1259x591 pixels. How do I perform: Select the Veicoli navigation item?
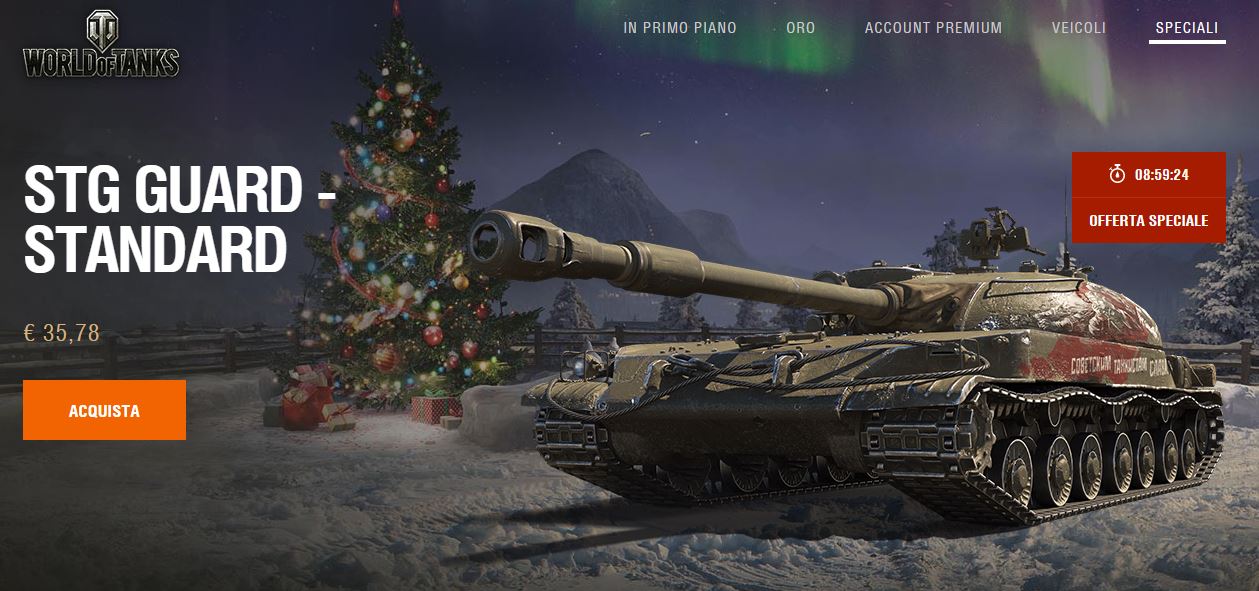click(x=1079, y=28)
